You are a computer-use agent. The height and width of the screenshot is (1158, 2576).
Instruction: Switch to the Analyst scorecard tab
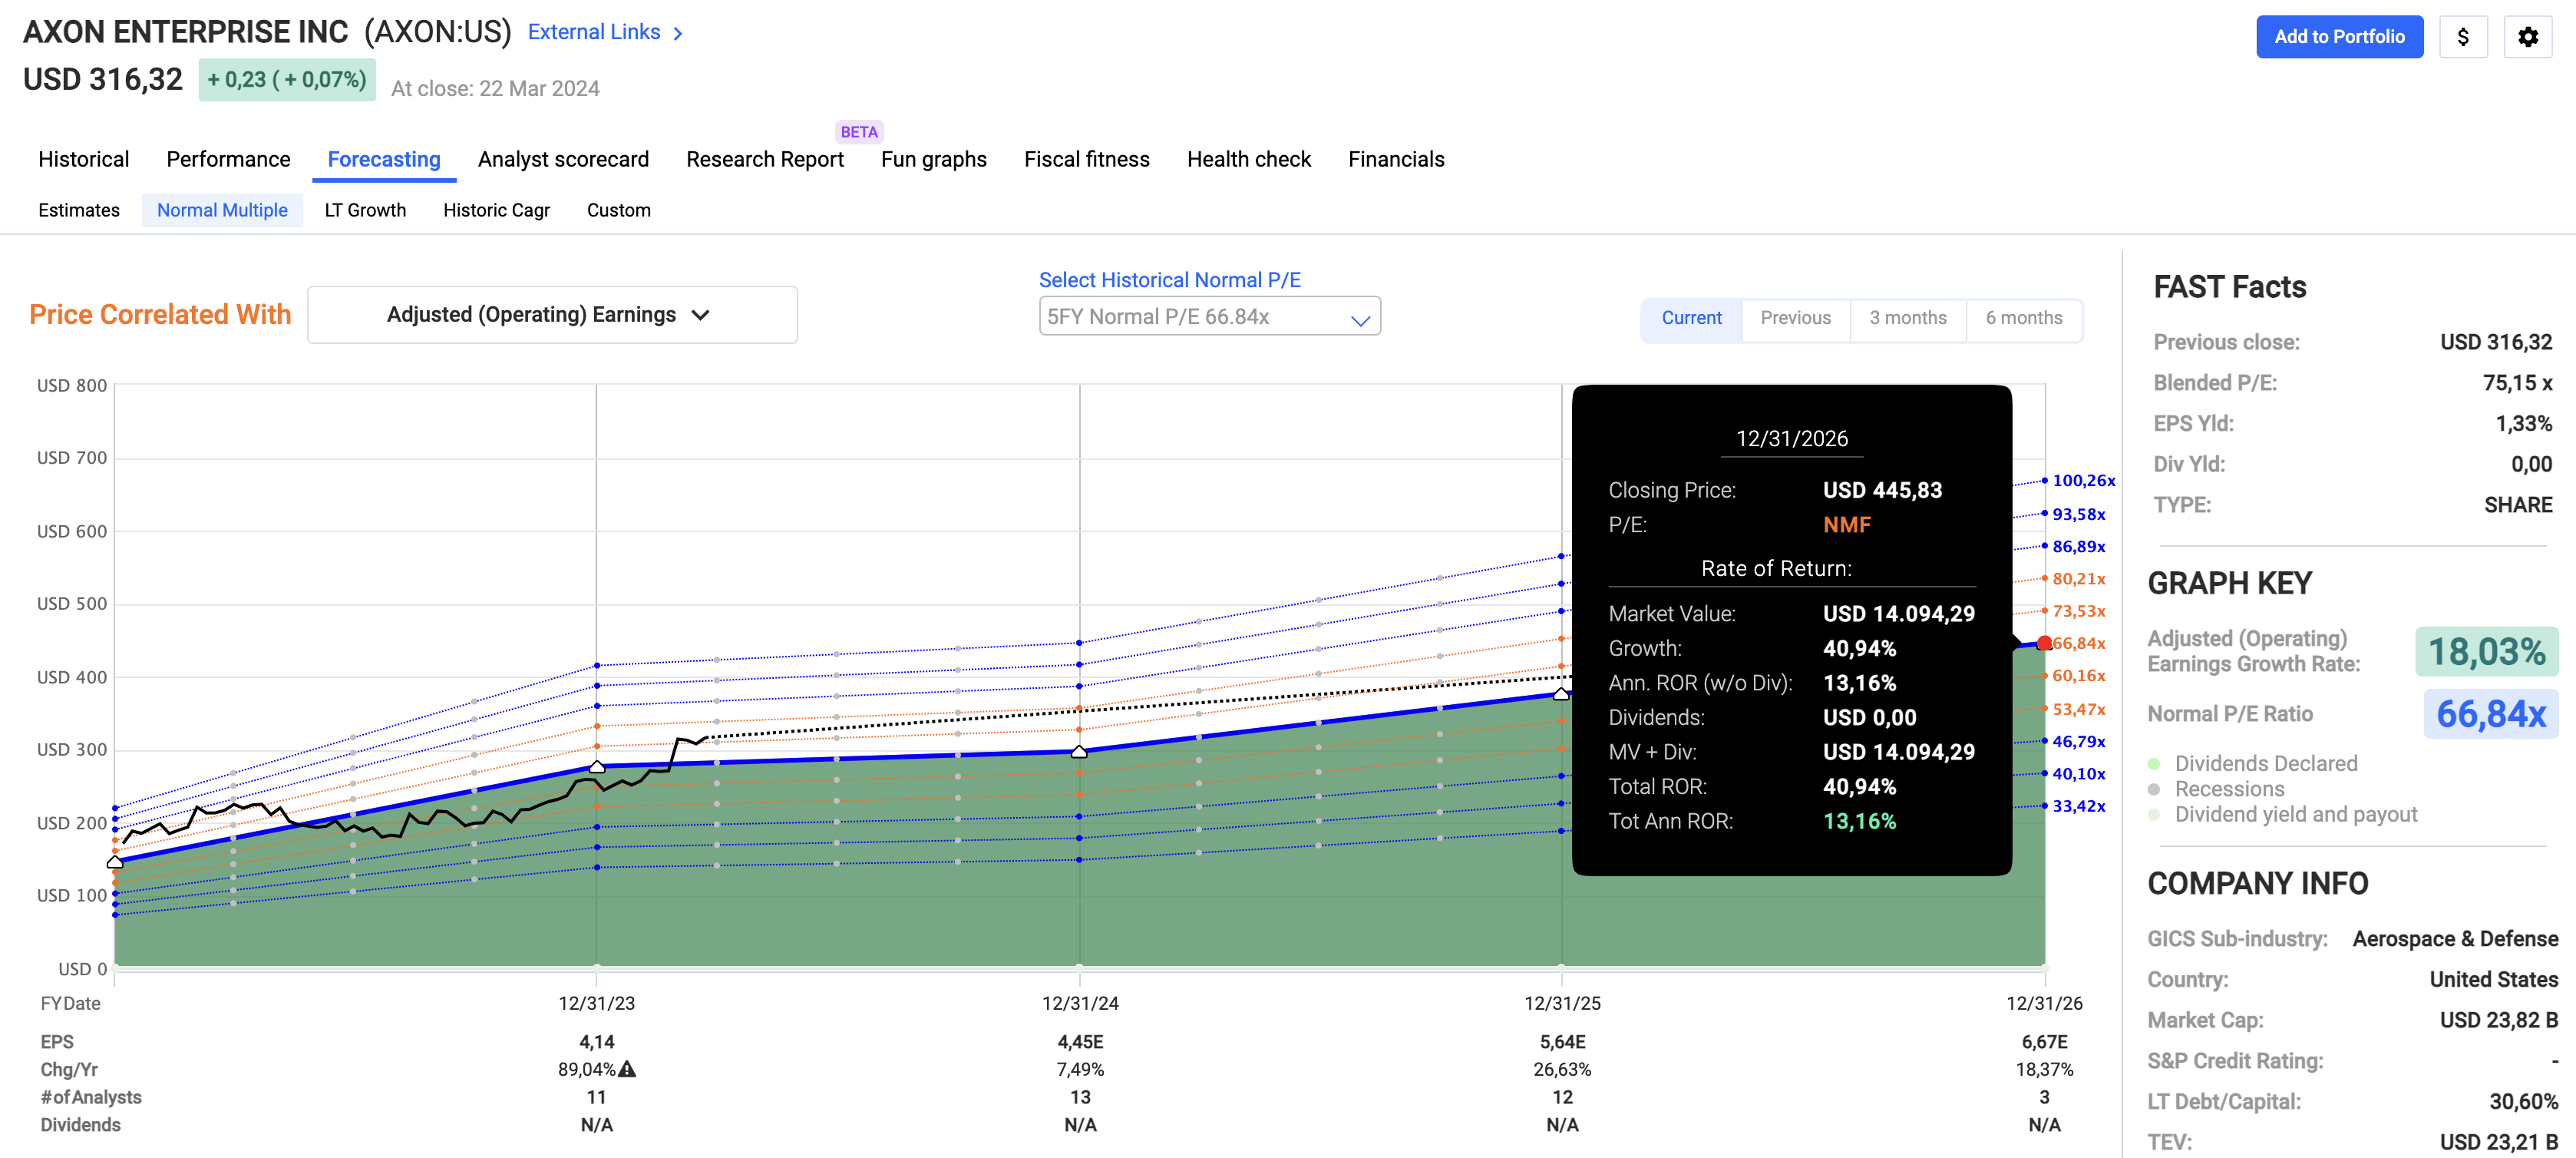click(563, 159)
